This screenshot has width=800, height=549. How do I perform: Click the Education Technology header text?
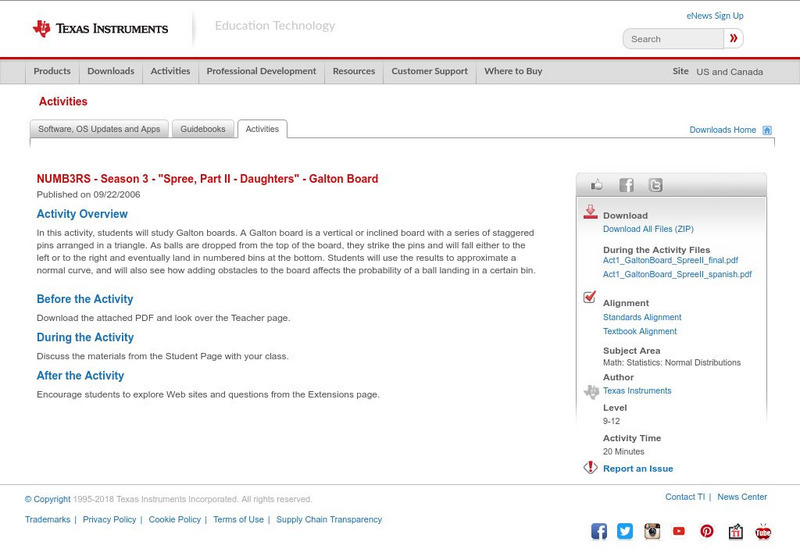tap(274, 26)
